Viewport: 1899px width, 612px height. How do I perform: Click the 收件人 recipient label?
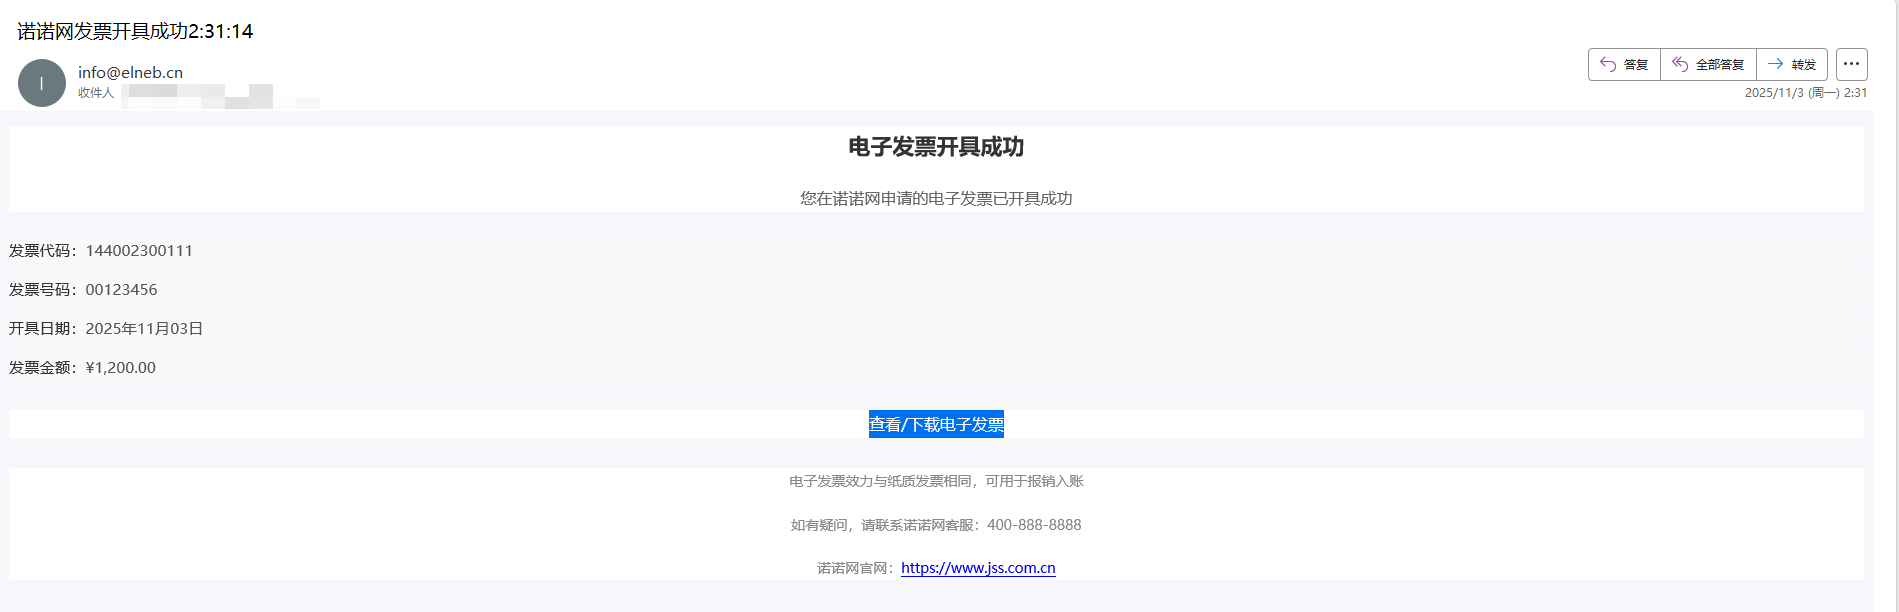[96, 93]
